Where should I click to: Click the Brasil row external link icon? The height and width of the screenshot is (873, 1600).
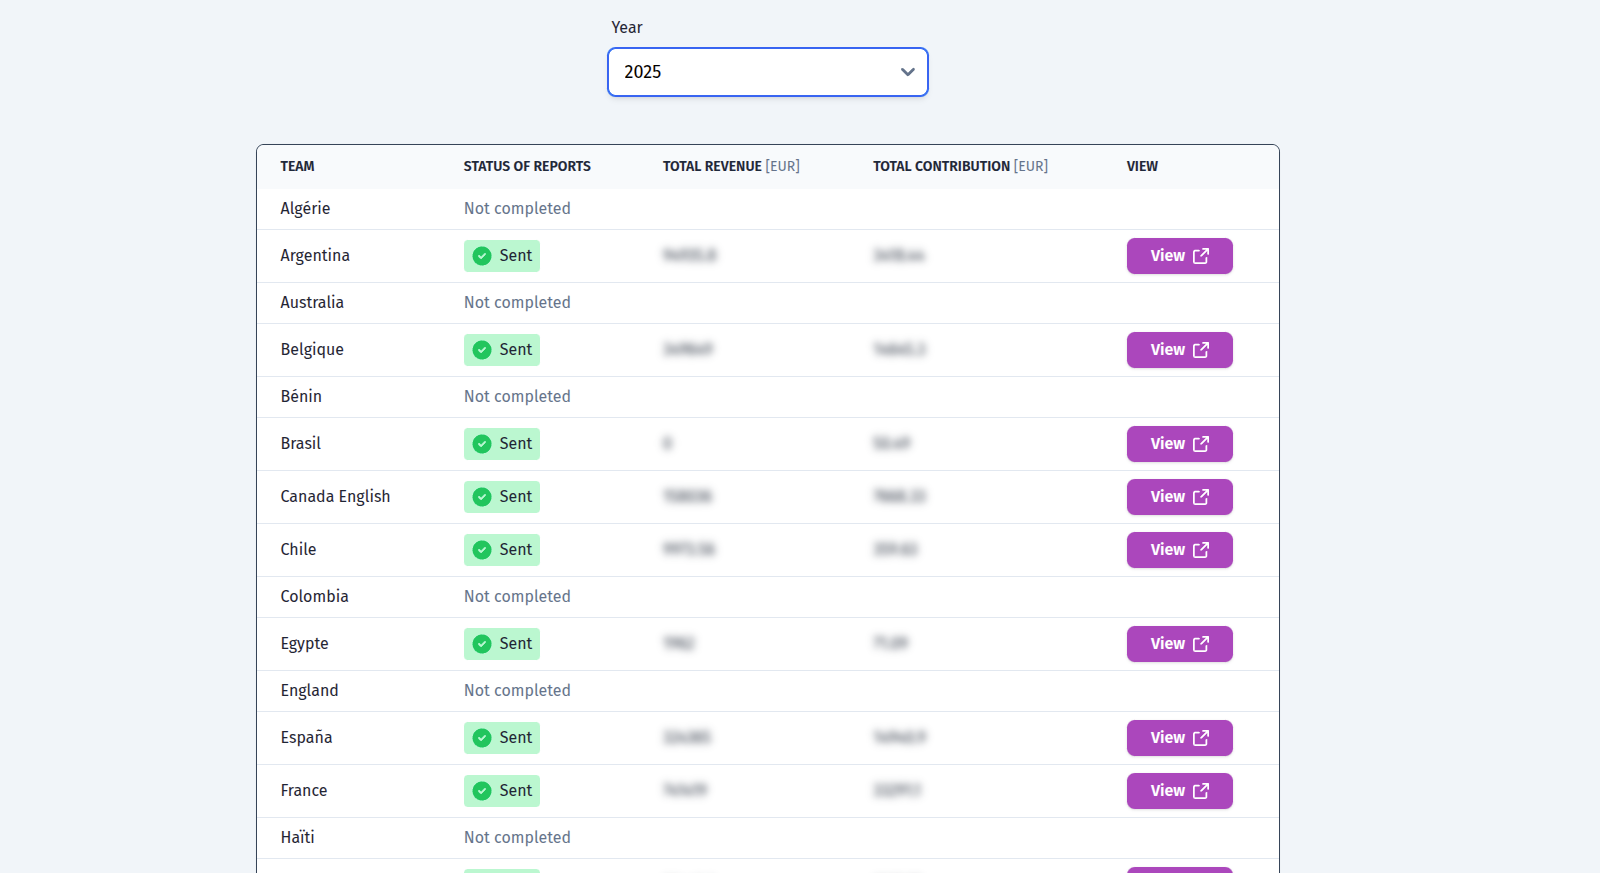pyautogui.click(x=1201, y=444)
